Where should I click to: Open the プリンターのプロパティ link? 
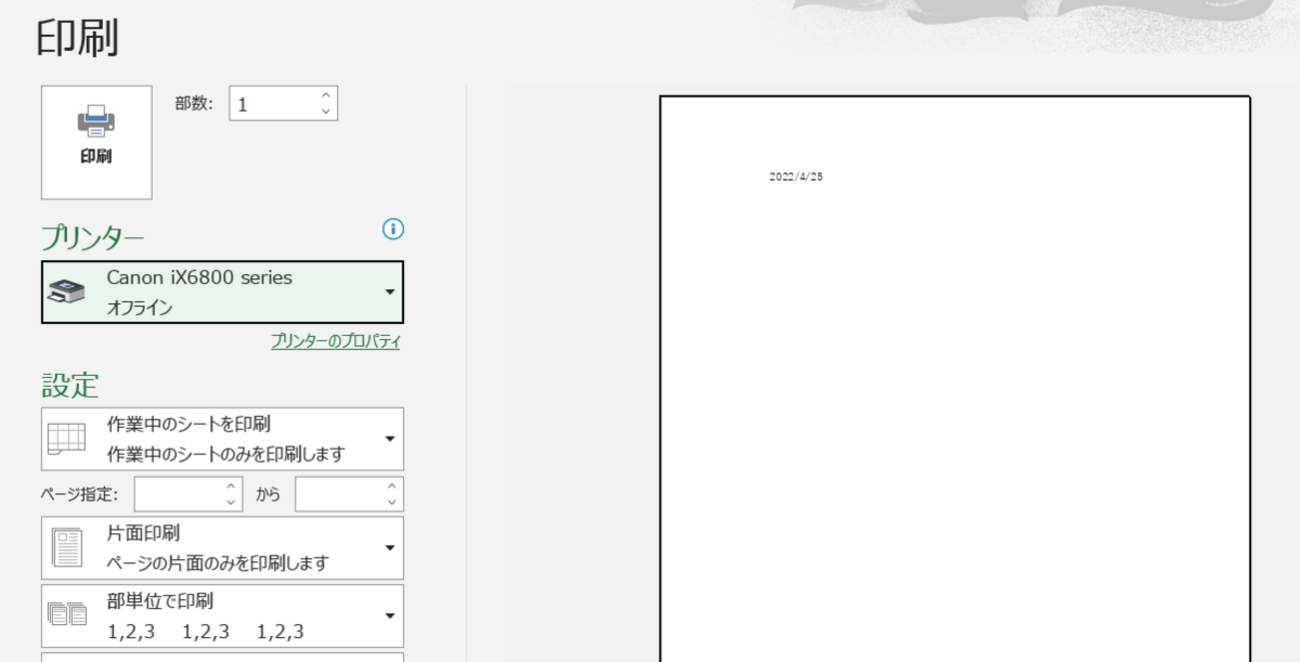click(x=335, y=341)
